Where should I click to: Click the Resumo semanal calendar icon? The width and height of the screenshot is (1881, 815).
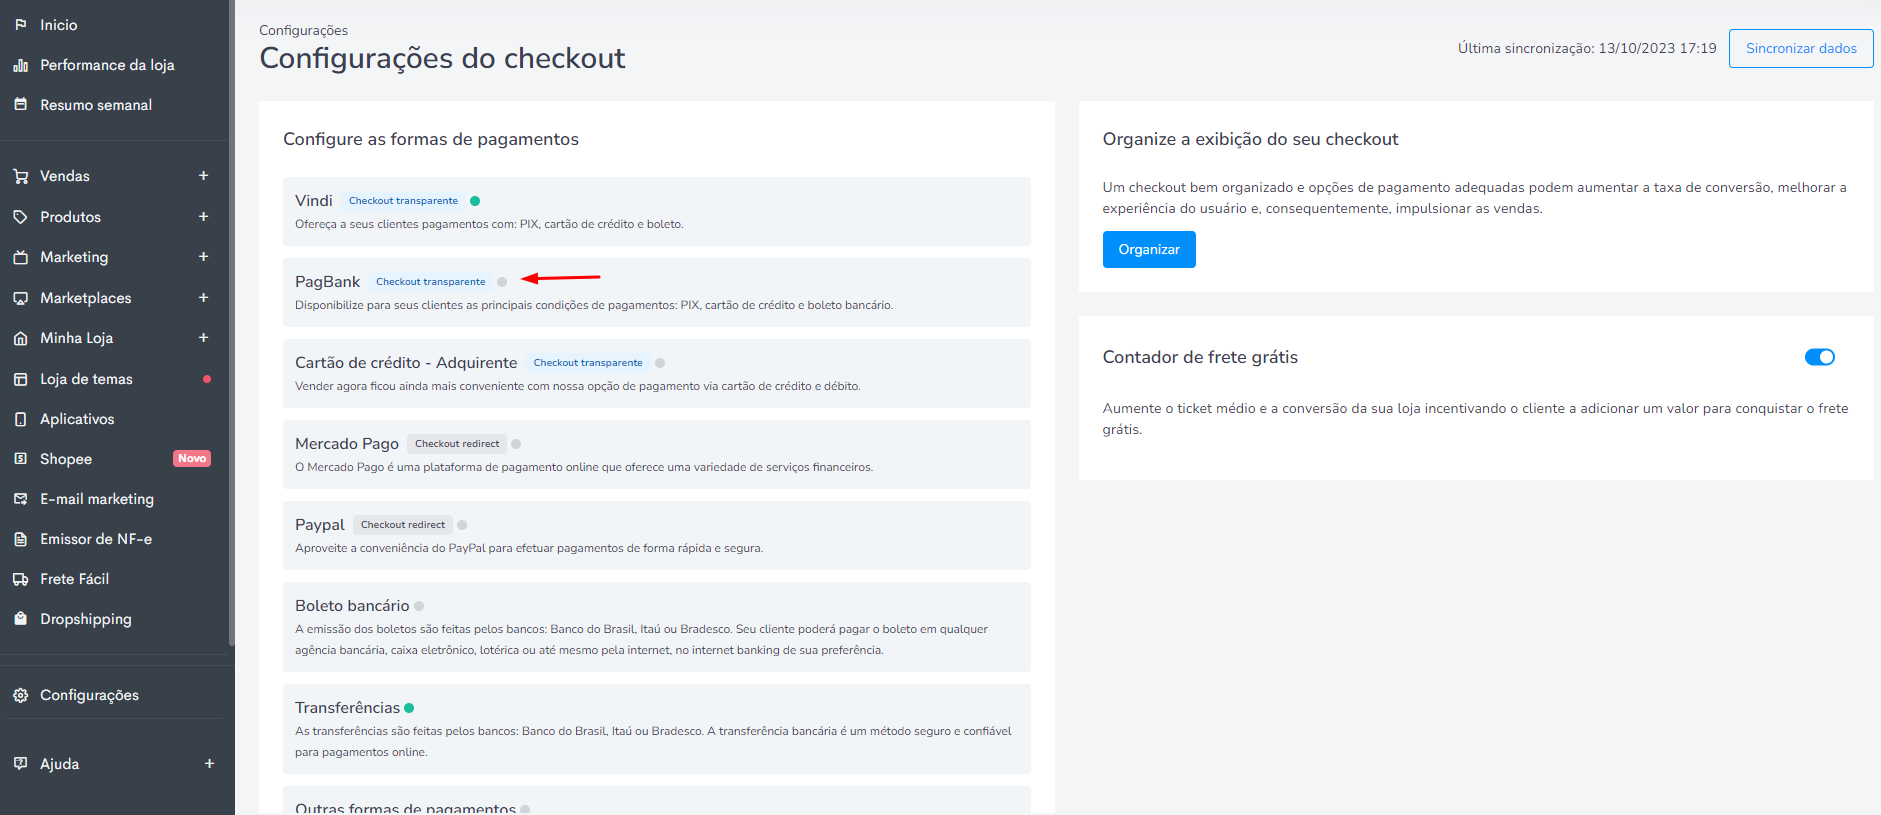tap(20, 105)
